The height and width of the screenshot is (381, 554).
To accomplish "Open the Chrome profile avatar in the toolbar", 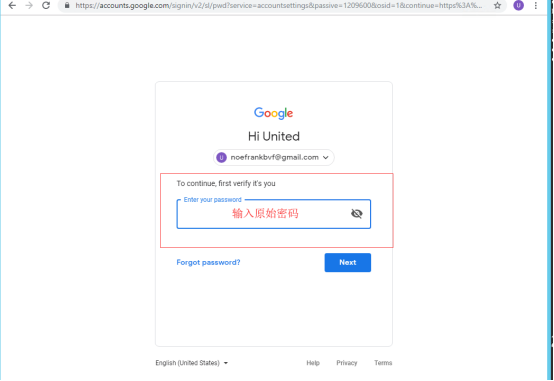I will coord(518,5).
